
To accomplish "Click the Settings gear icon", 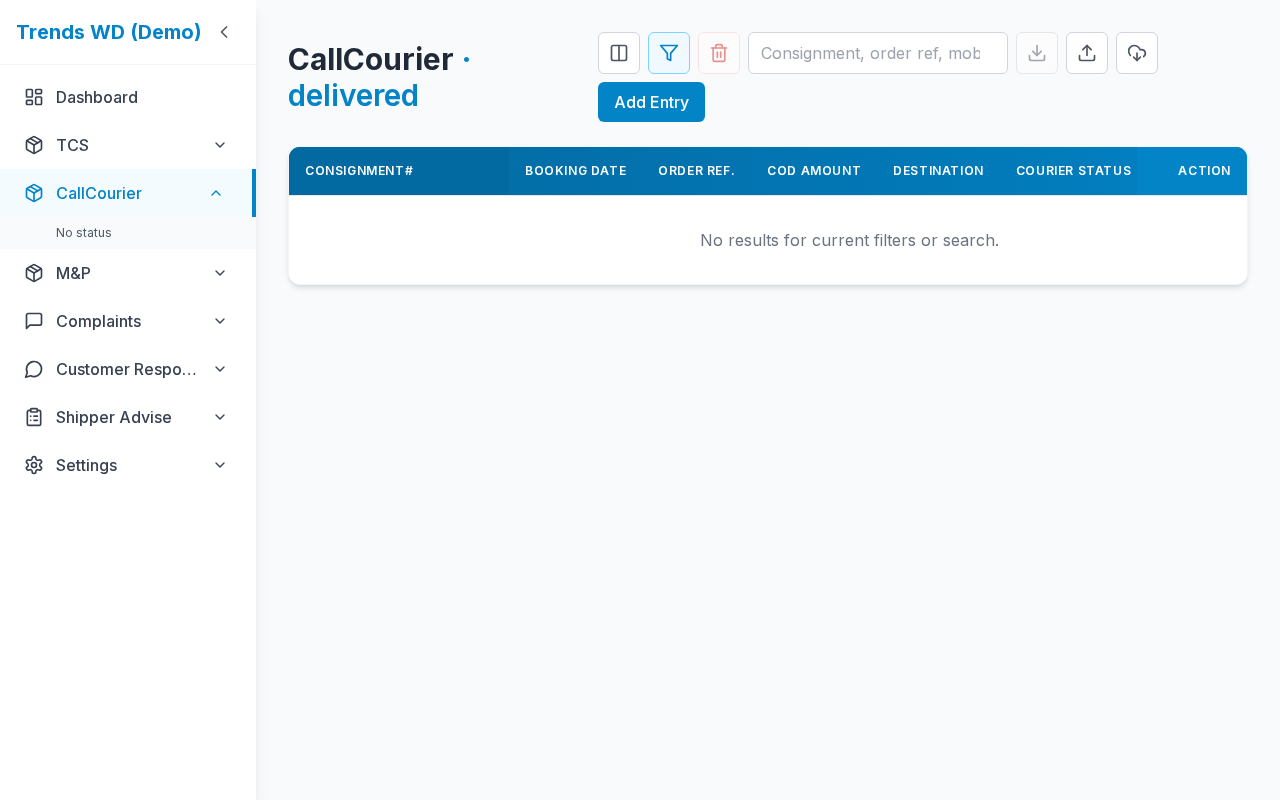I will (34, 465).
